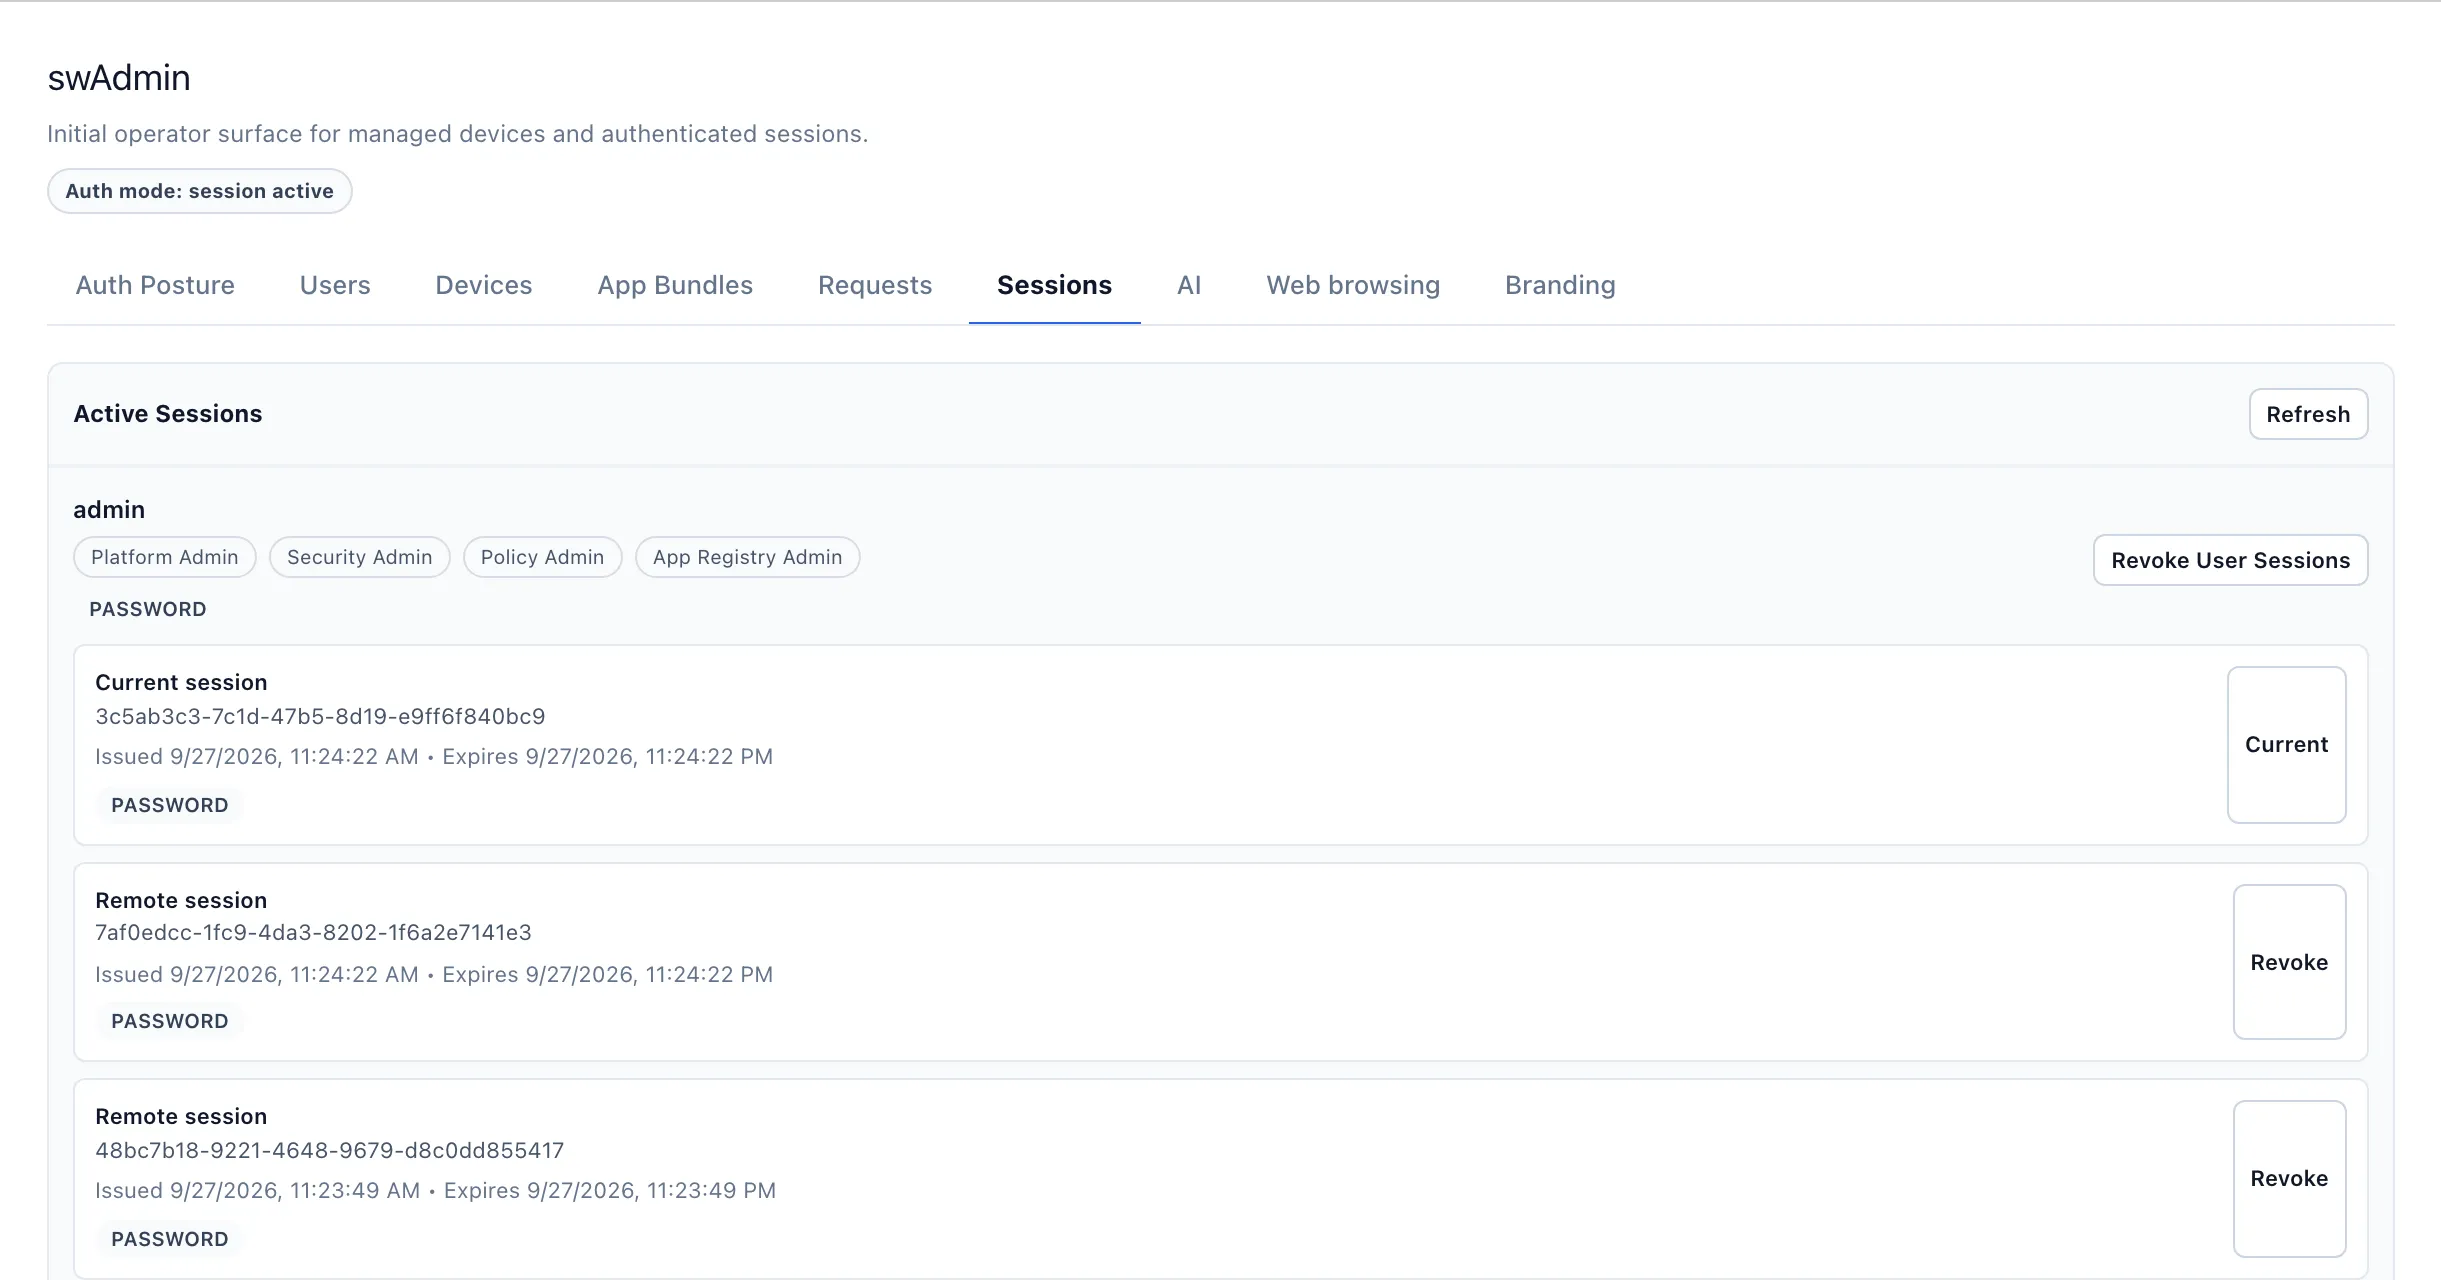2441x1280 pixels.
Task: Open the AI tab
Action: 1189,285
